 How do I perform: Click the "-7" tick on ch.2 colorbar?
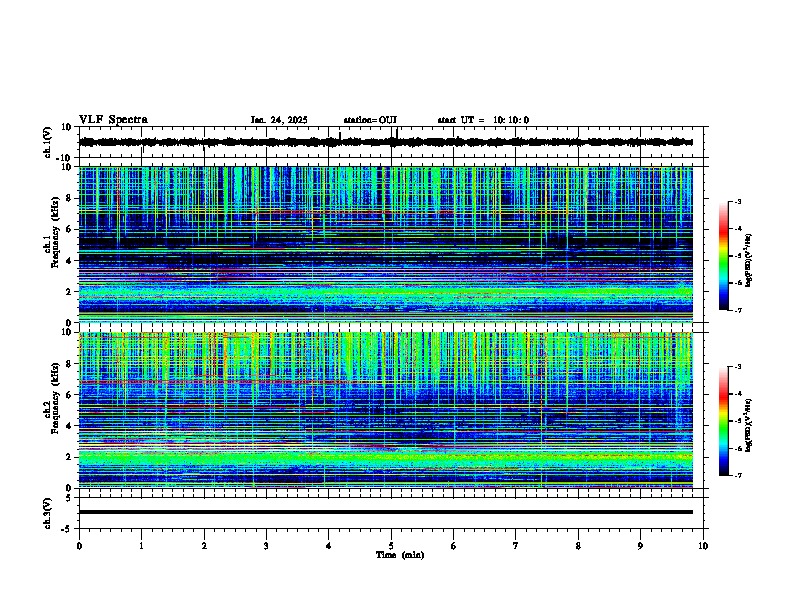737,475
